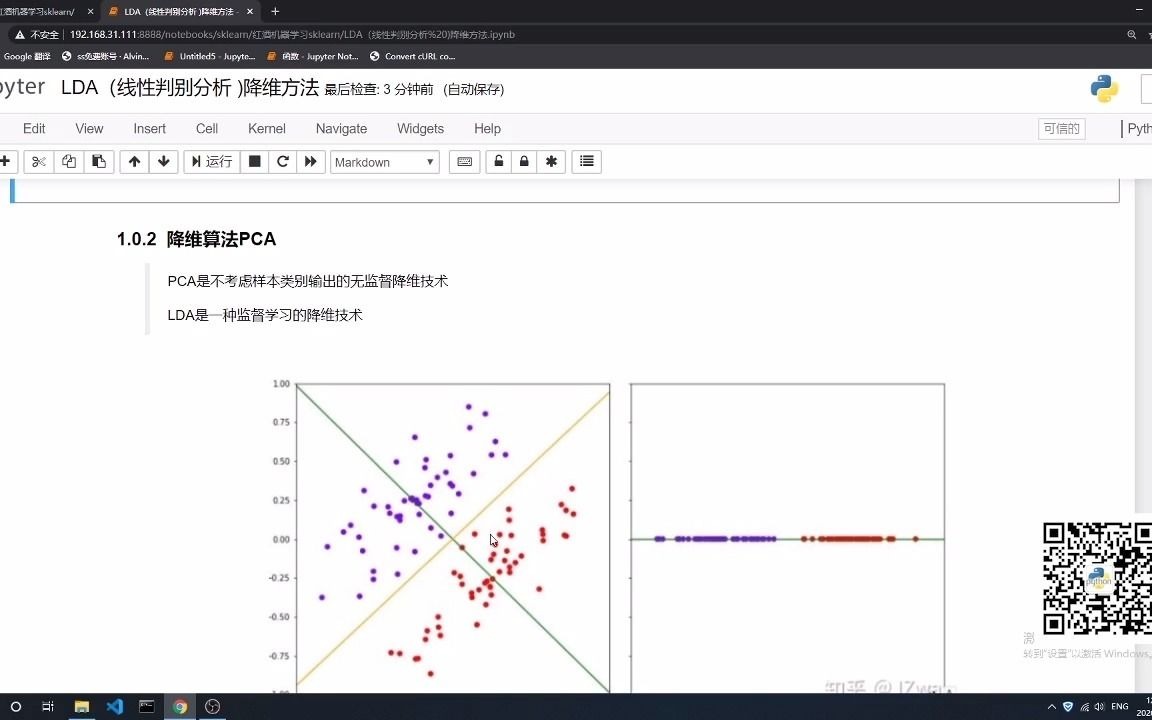Paste cells below
The image size is (1152, 720).
click(98, 161)
